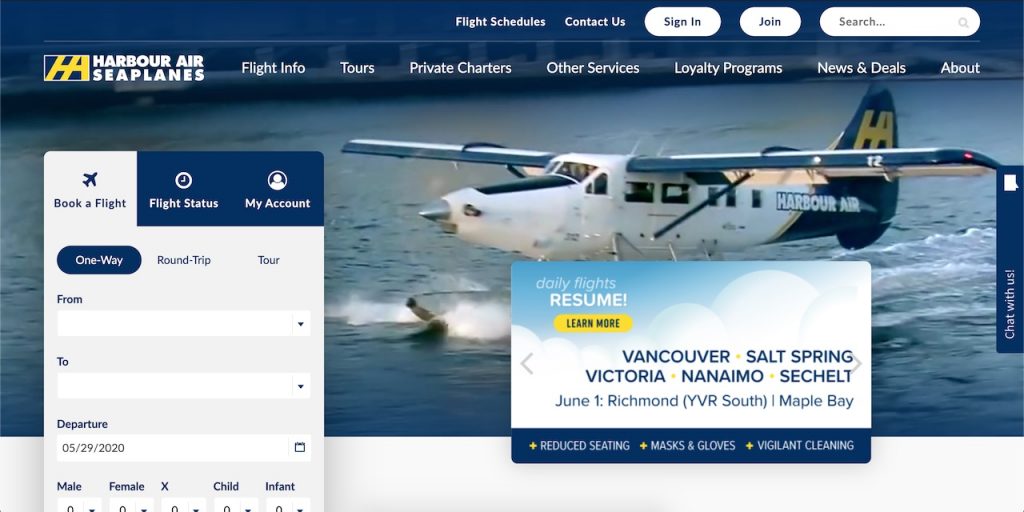Open the Flight Status clock tab
The width and height of the screenshot is (1024, 512).
coord(184,189)
